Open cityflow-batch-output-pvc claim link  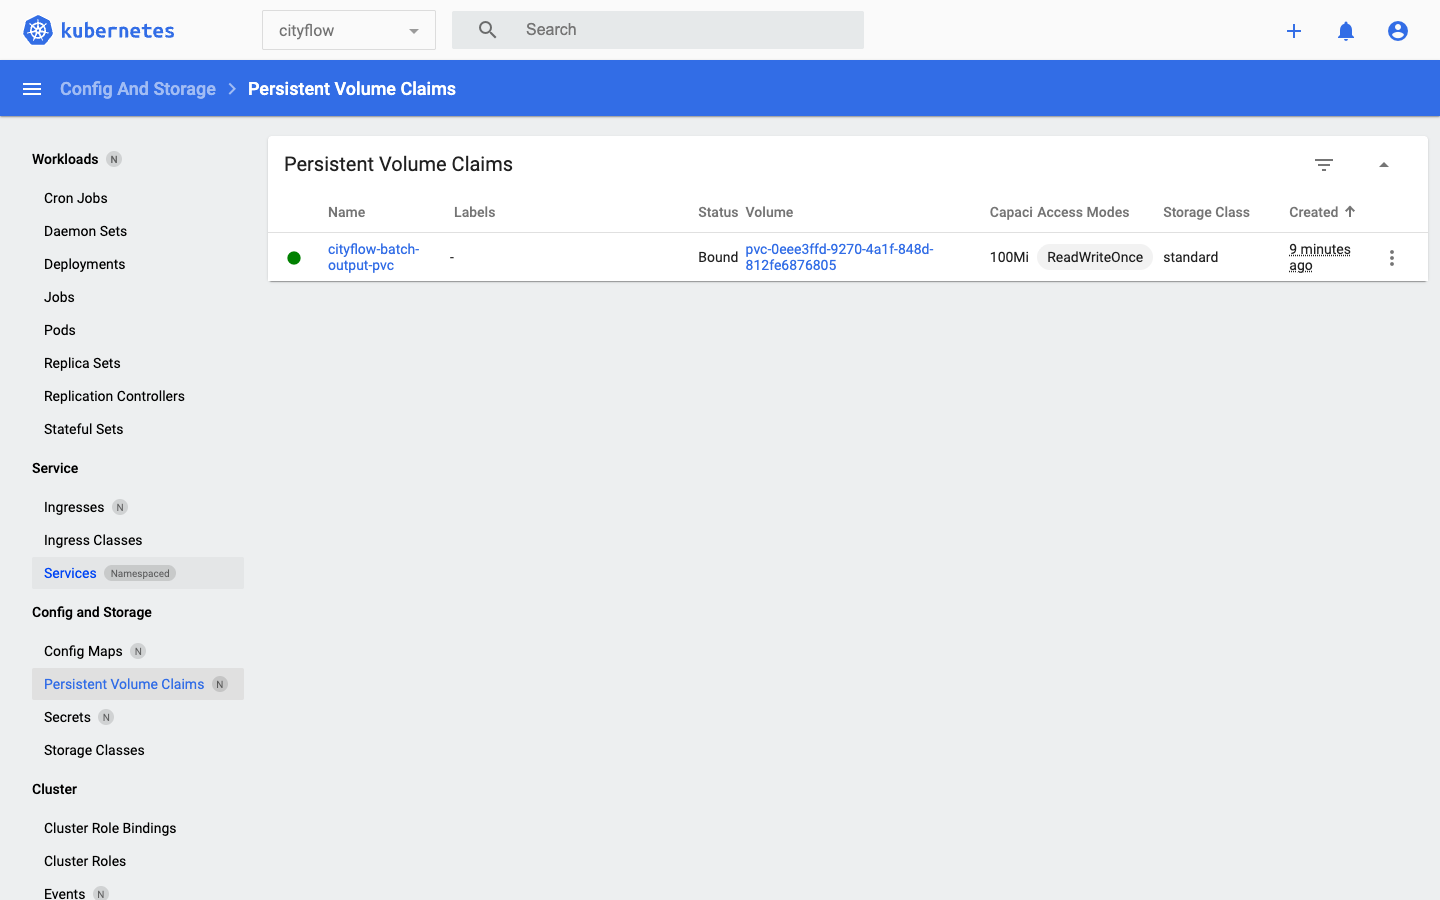tap(374, 257)
